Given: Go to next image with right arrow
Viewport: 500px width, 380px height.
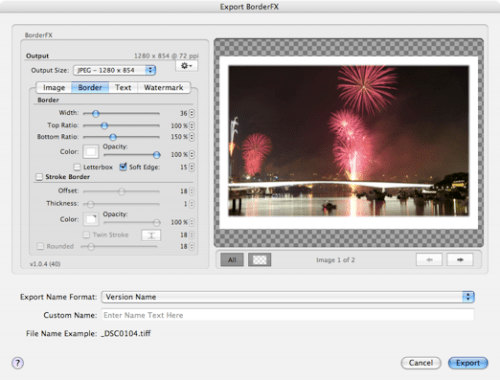Looking at the screenshot, I should [x=460, y=260].
